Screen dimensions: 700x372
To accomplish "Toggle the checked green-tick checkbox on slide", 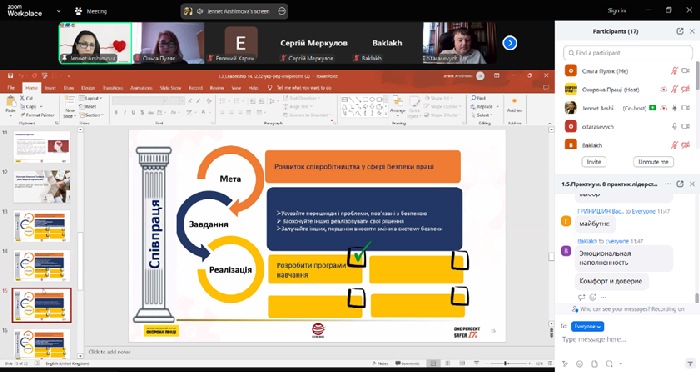I will [x=357, y=257].
